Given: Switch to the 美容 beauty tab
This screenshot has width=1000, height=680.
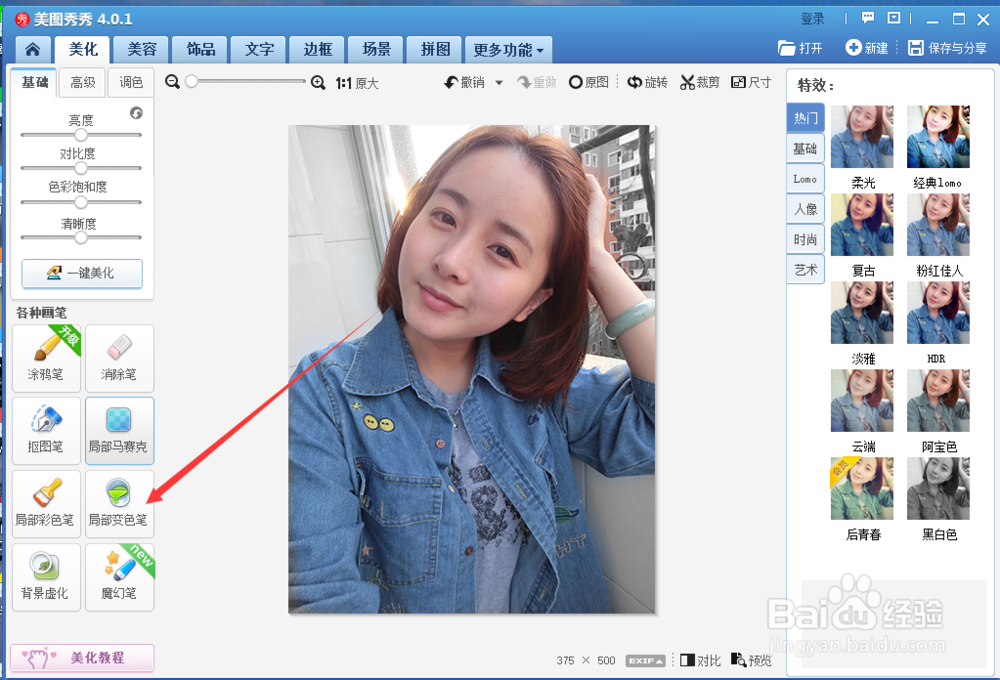Looking at the screenshot, I should (141, 48).
